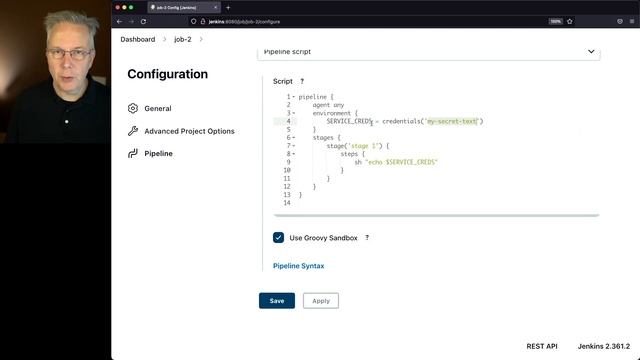Go to the Advanced Project Options section
Viewport: 640px width, 360px height.
coord(189,131)
